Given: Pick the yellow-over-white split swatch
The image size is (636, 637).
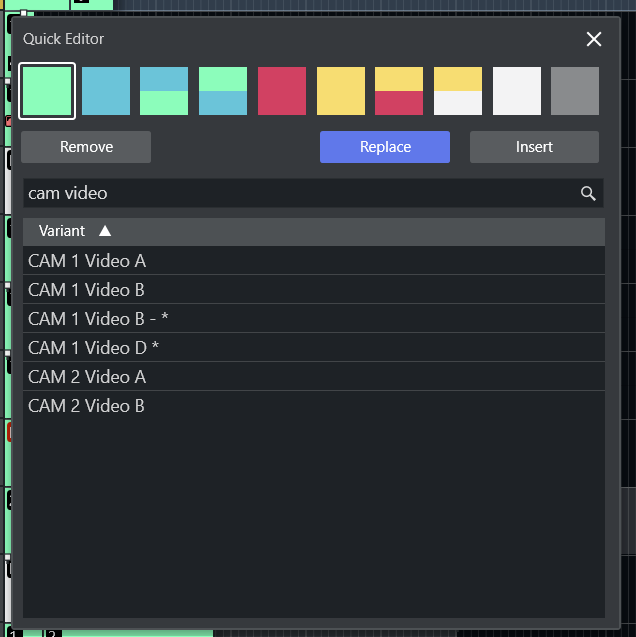Looking at the screenshot, I should [x=458, y=91].
